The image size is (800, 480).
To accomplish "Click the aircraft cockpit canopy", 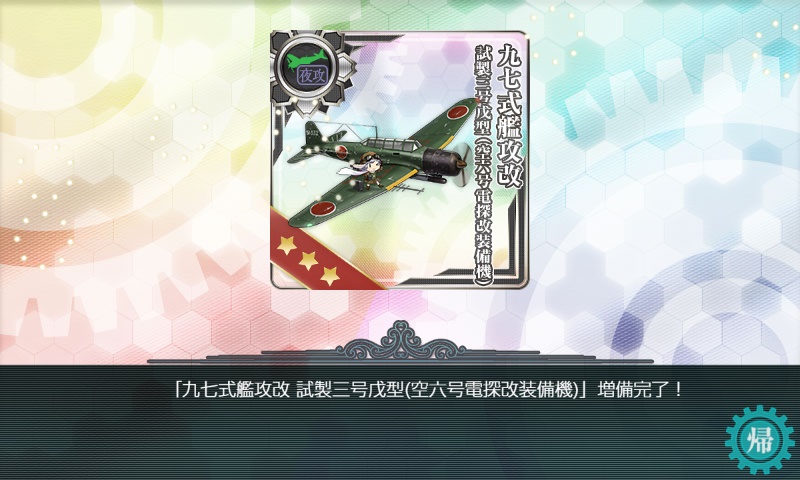I will tap(391, 145).
